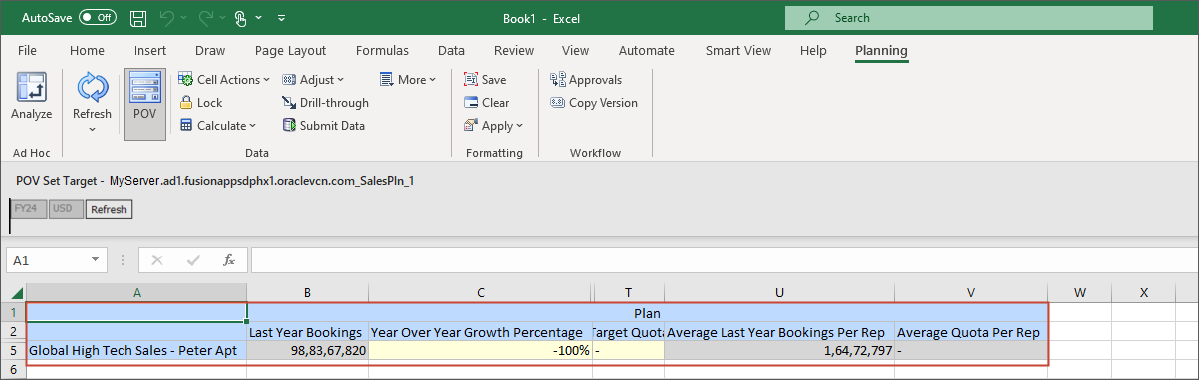Screen dimensions: 1199x380
Task: Switch to the Formulas tab
Action: click(382, 50)
